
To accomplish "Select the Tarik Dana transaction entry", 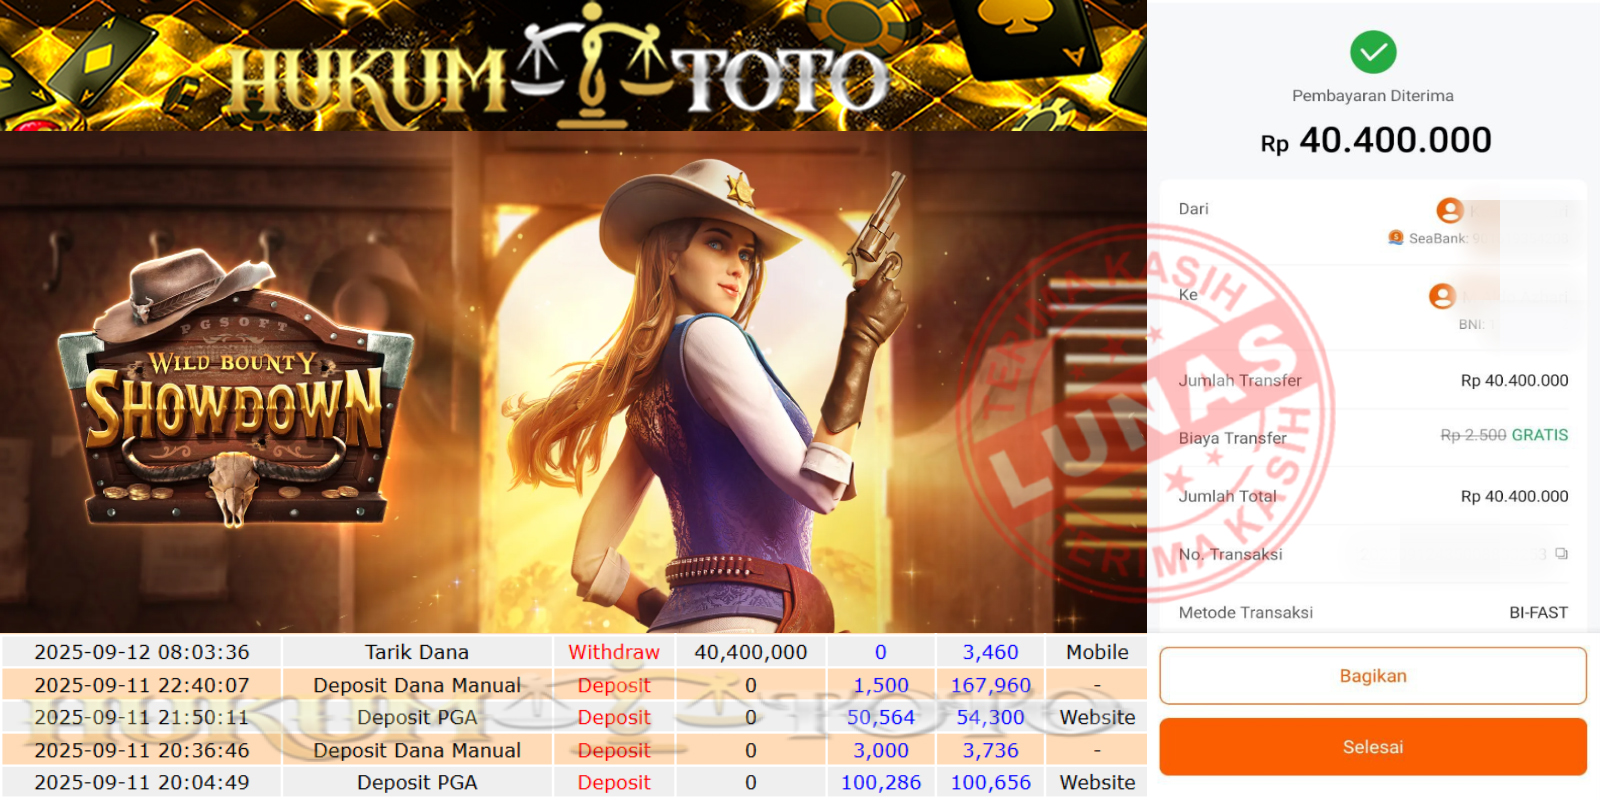I will [x=416, y=652].
